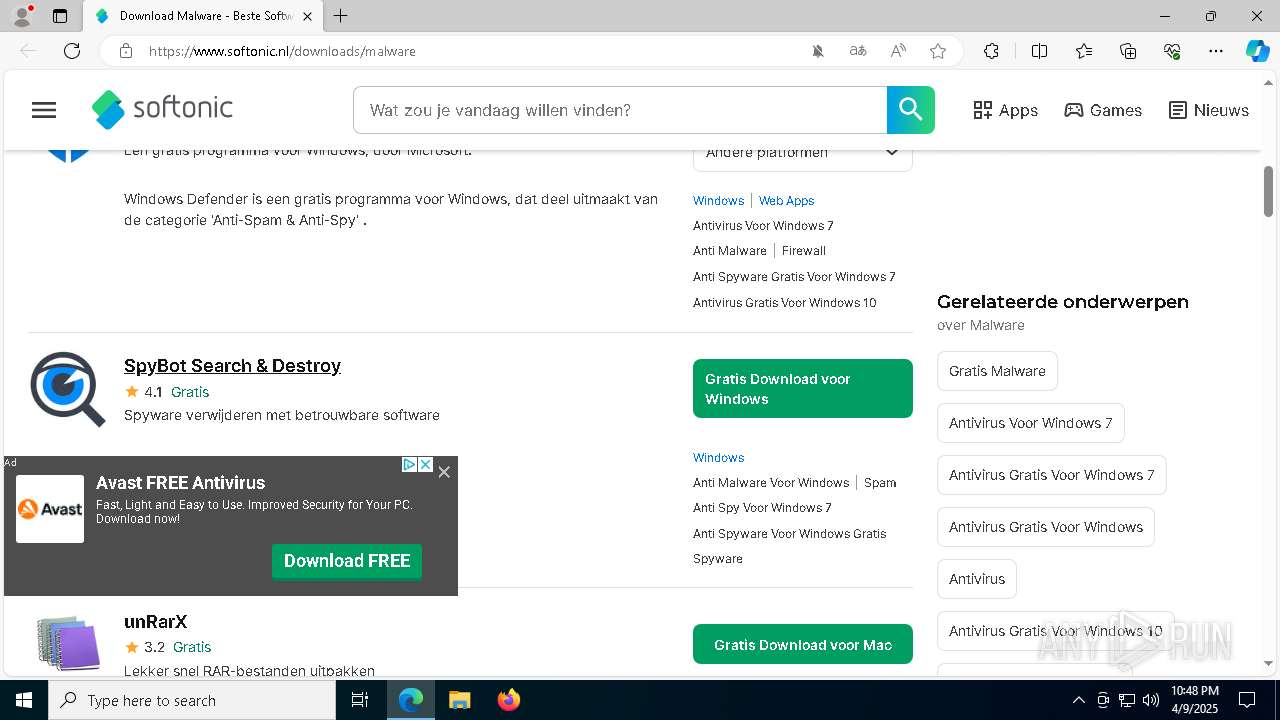The height and width of the screenshot is (720, 1280).
Task: Refresh the page in Edge
Action: pos(72,51)
